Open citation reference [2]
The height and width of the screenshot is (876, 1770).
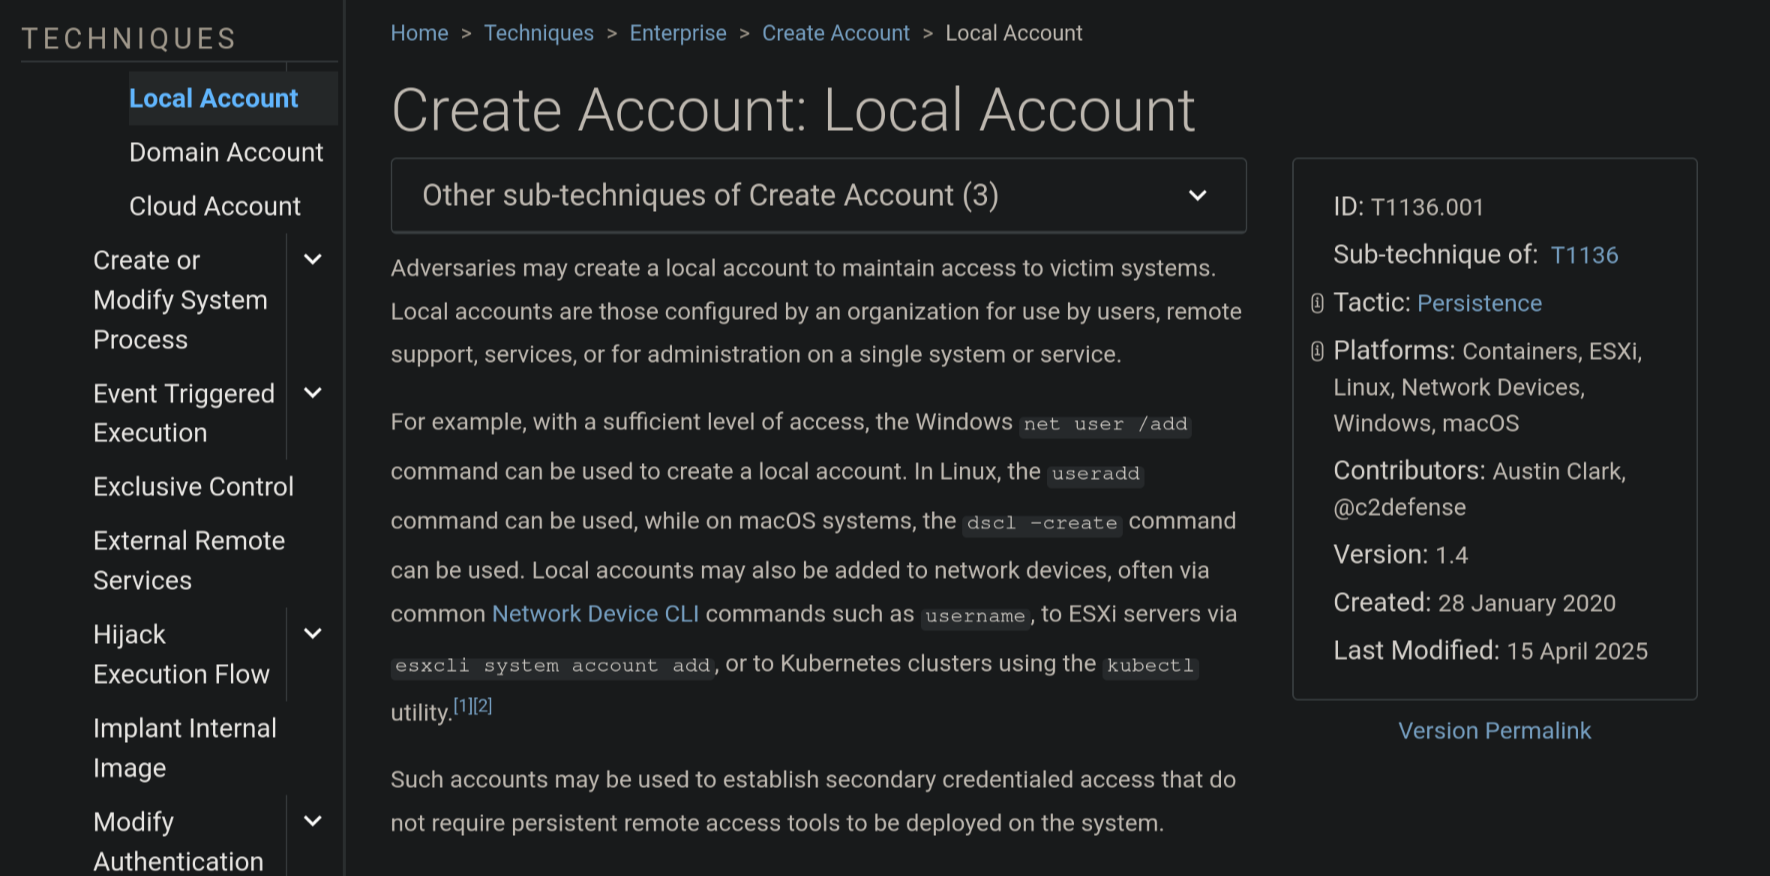coord(483,705)
